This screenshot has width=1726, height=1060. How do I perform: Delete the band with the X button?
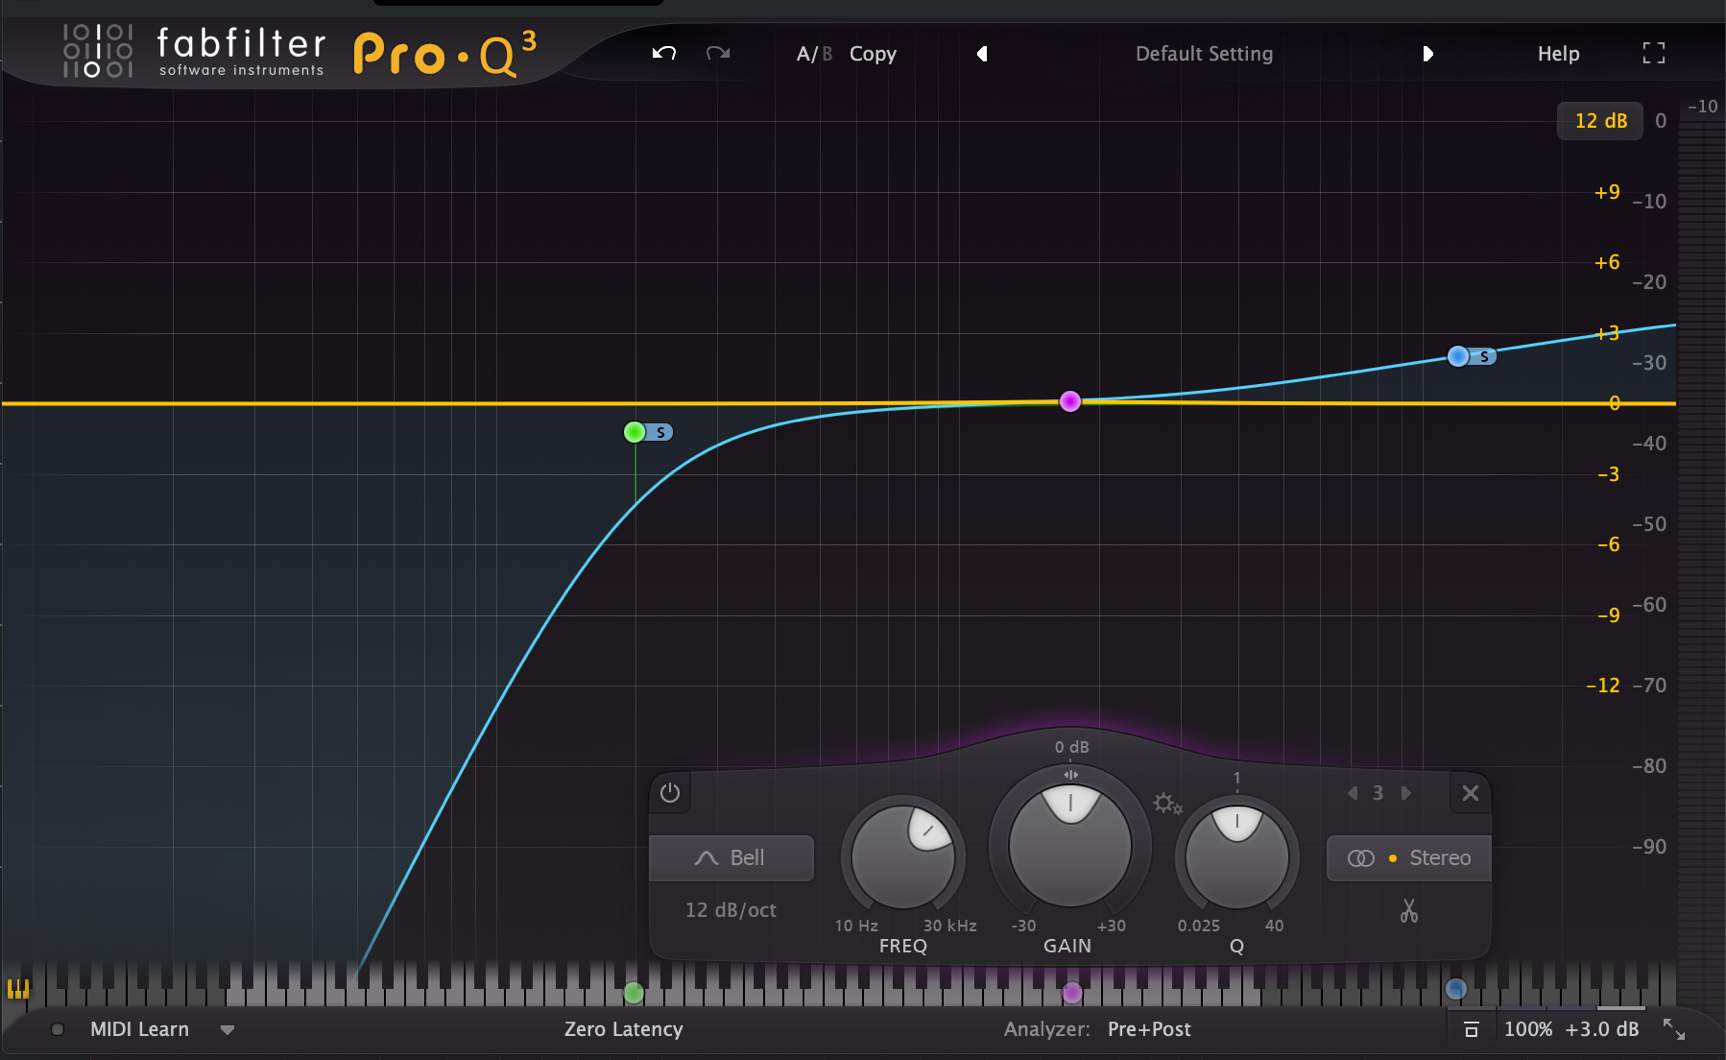(1470, 793)
